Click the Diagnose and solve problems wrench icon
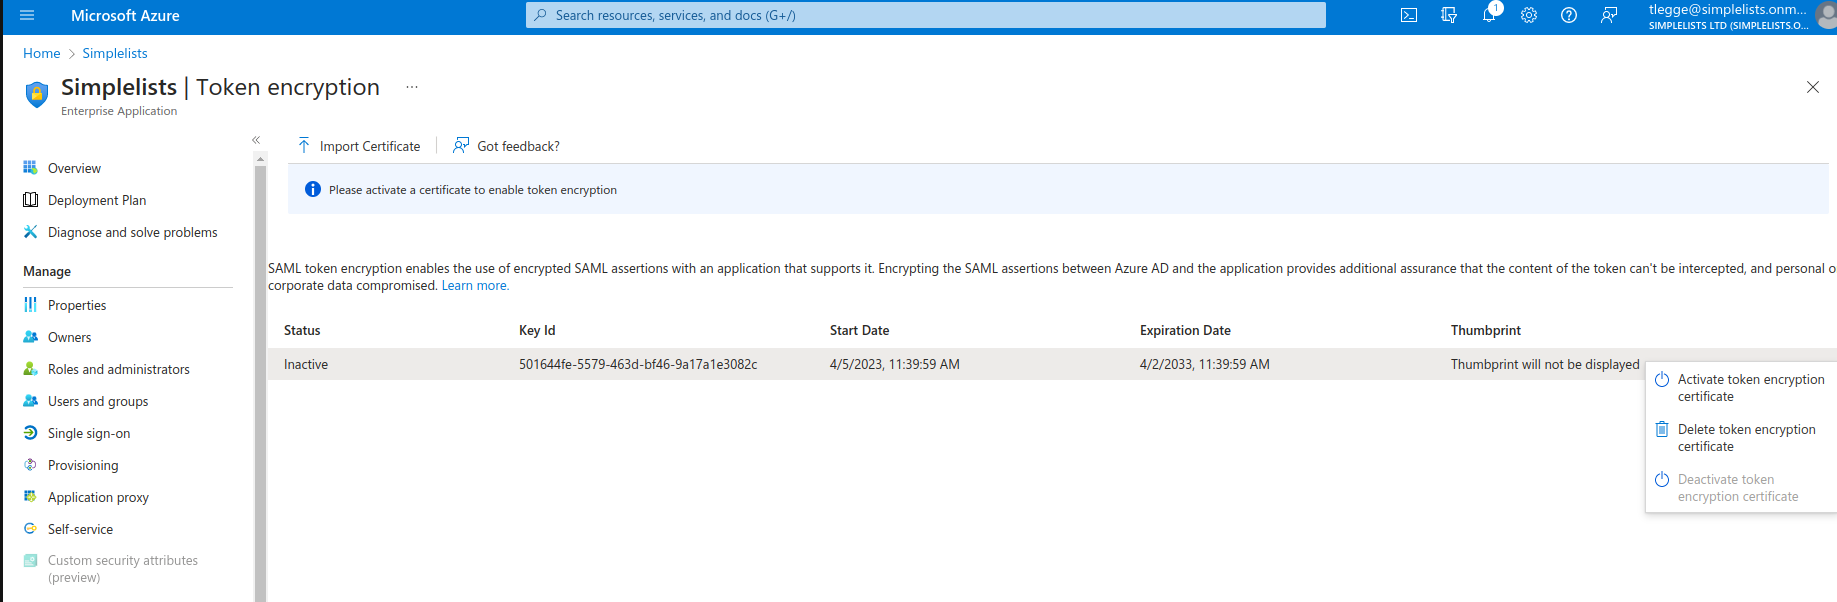Screen dimensions: 1837x602 [30, 232]
